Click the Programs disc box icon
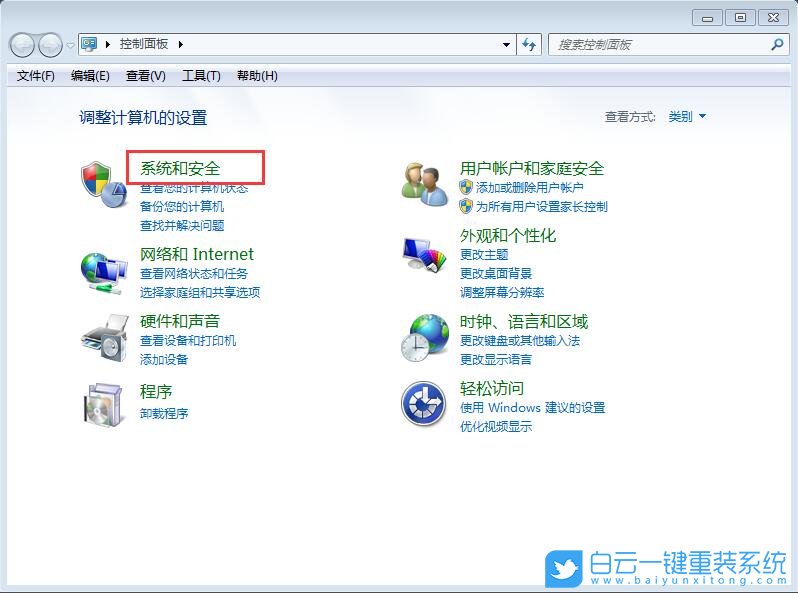798x593 pixels. 104,405
